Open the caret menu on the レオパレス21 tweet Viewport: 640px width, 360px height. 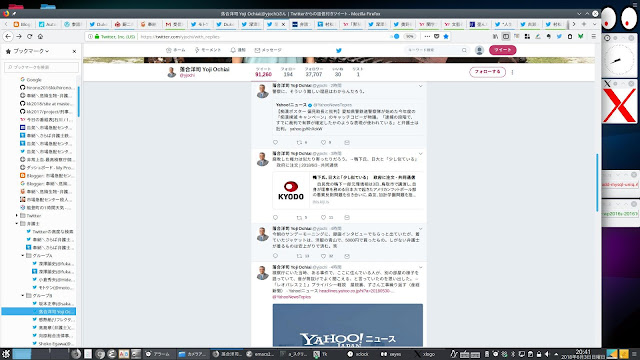click(x=420, y=267)
